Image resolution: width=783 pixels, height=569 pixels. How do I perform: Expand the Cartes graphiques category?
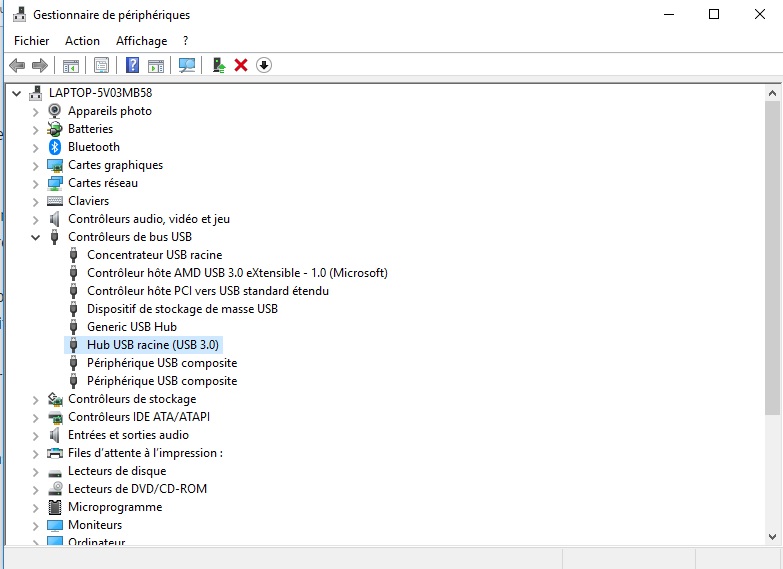pos(36,165)
